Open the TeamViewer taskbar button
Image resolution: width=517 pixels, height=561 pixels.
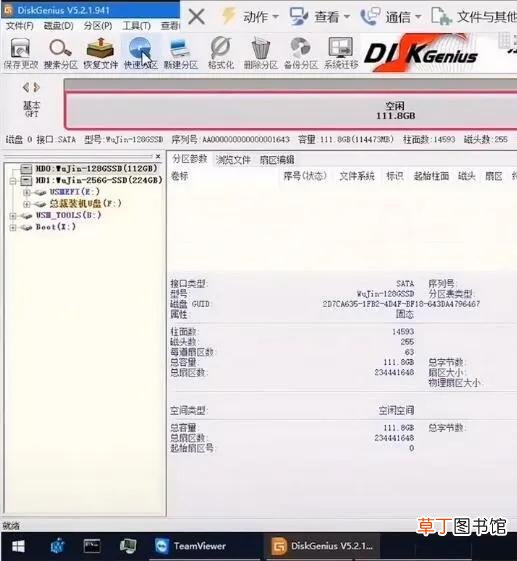point(190,546)
